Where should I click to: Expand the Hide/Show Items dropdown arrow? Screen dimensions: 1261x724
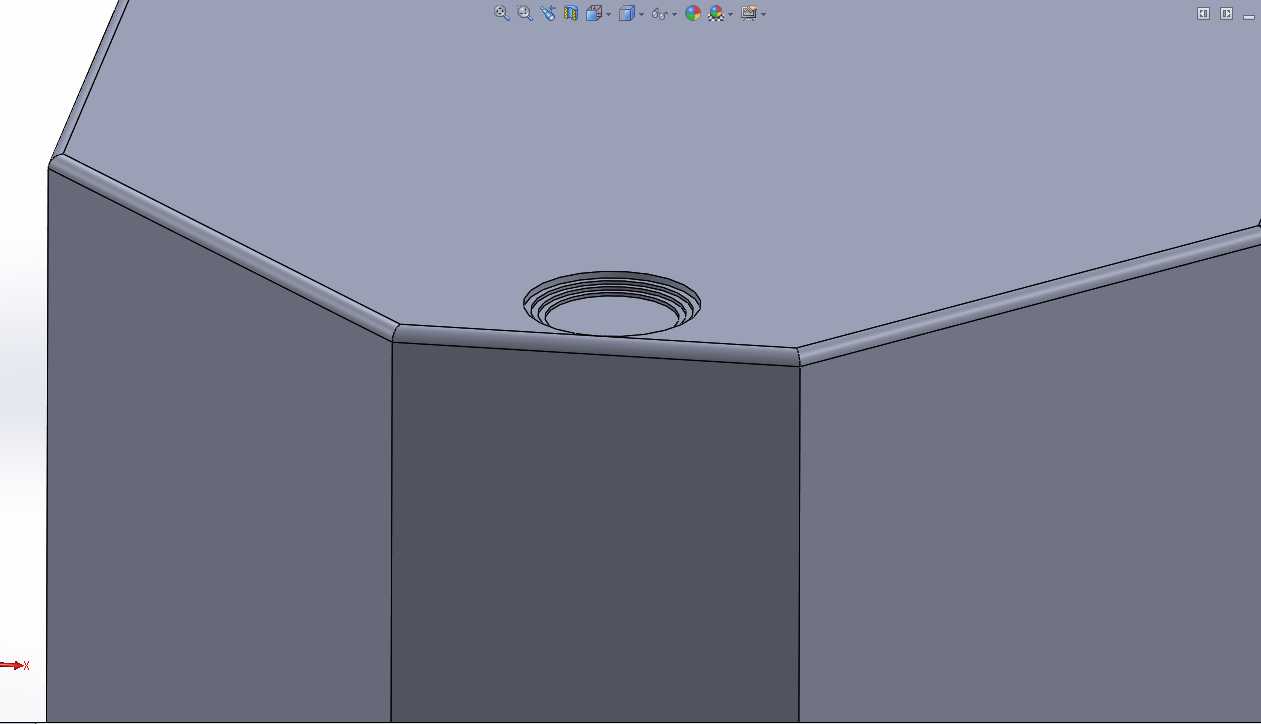point(675,14)
